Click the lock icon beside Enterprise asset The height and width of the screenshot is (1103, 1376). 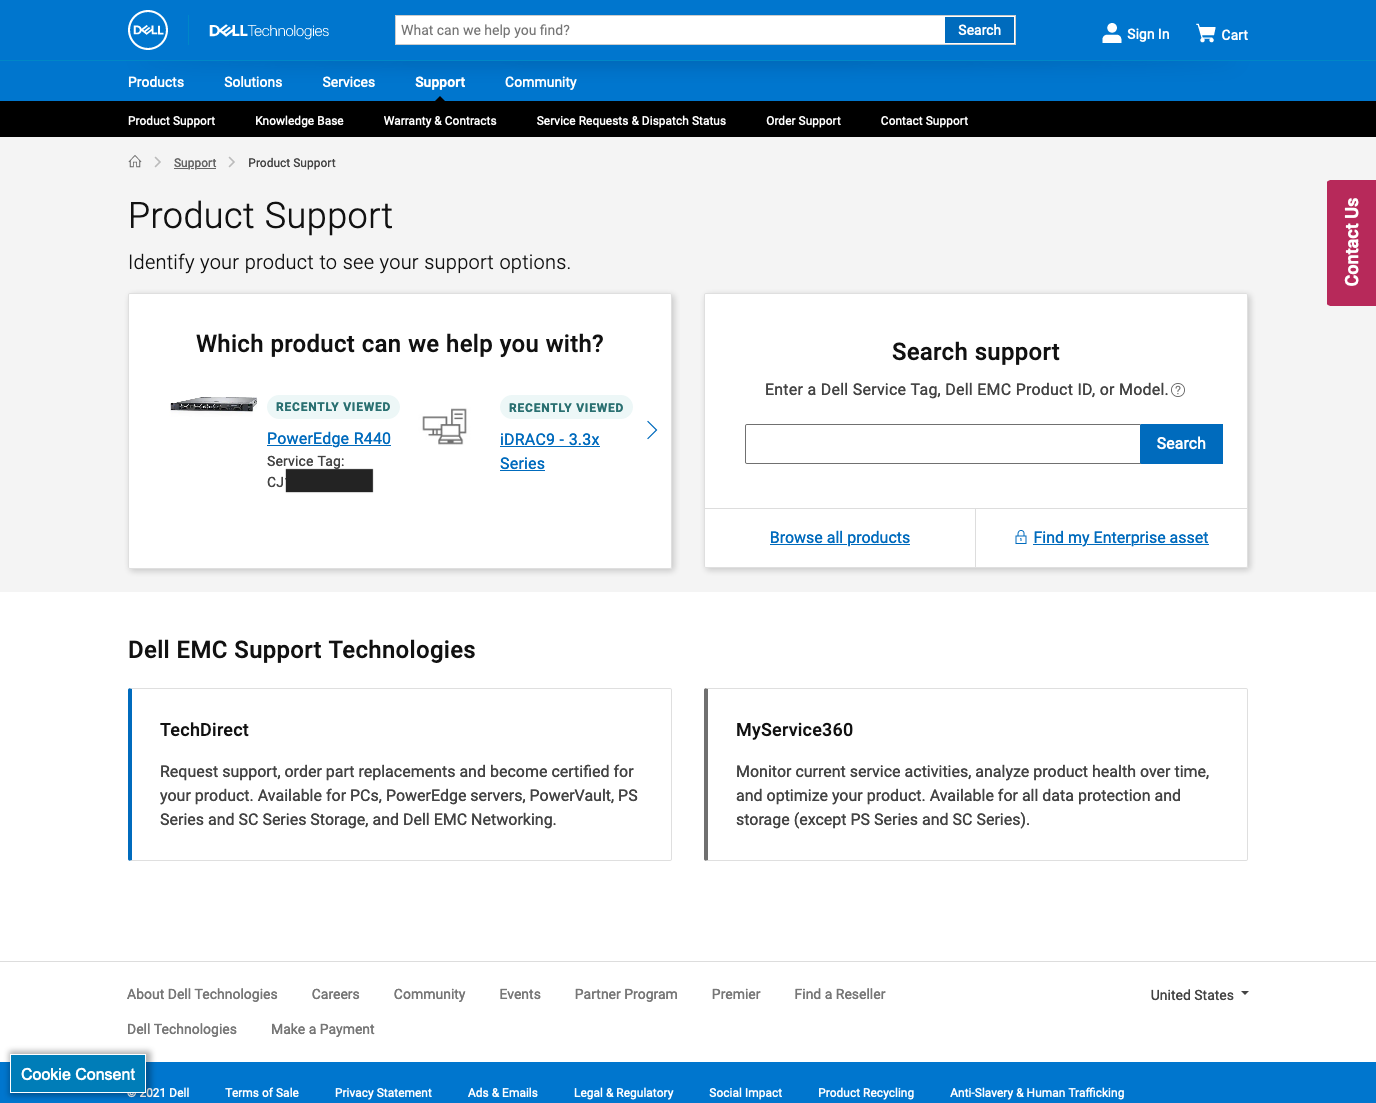[x=1021, y=537]
